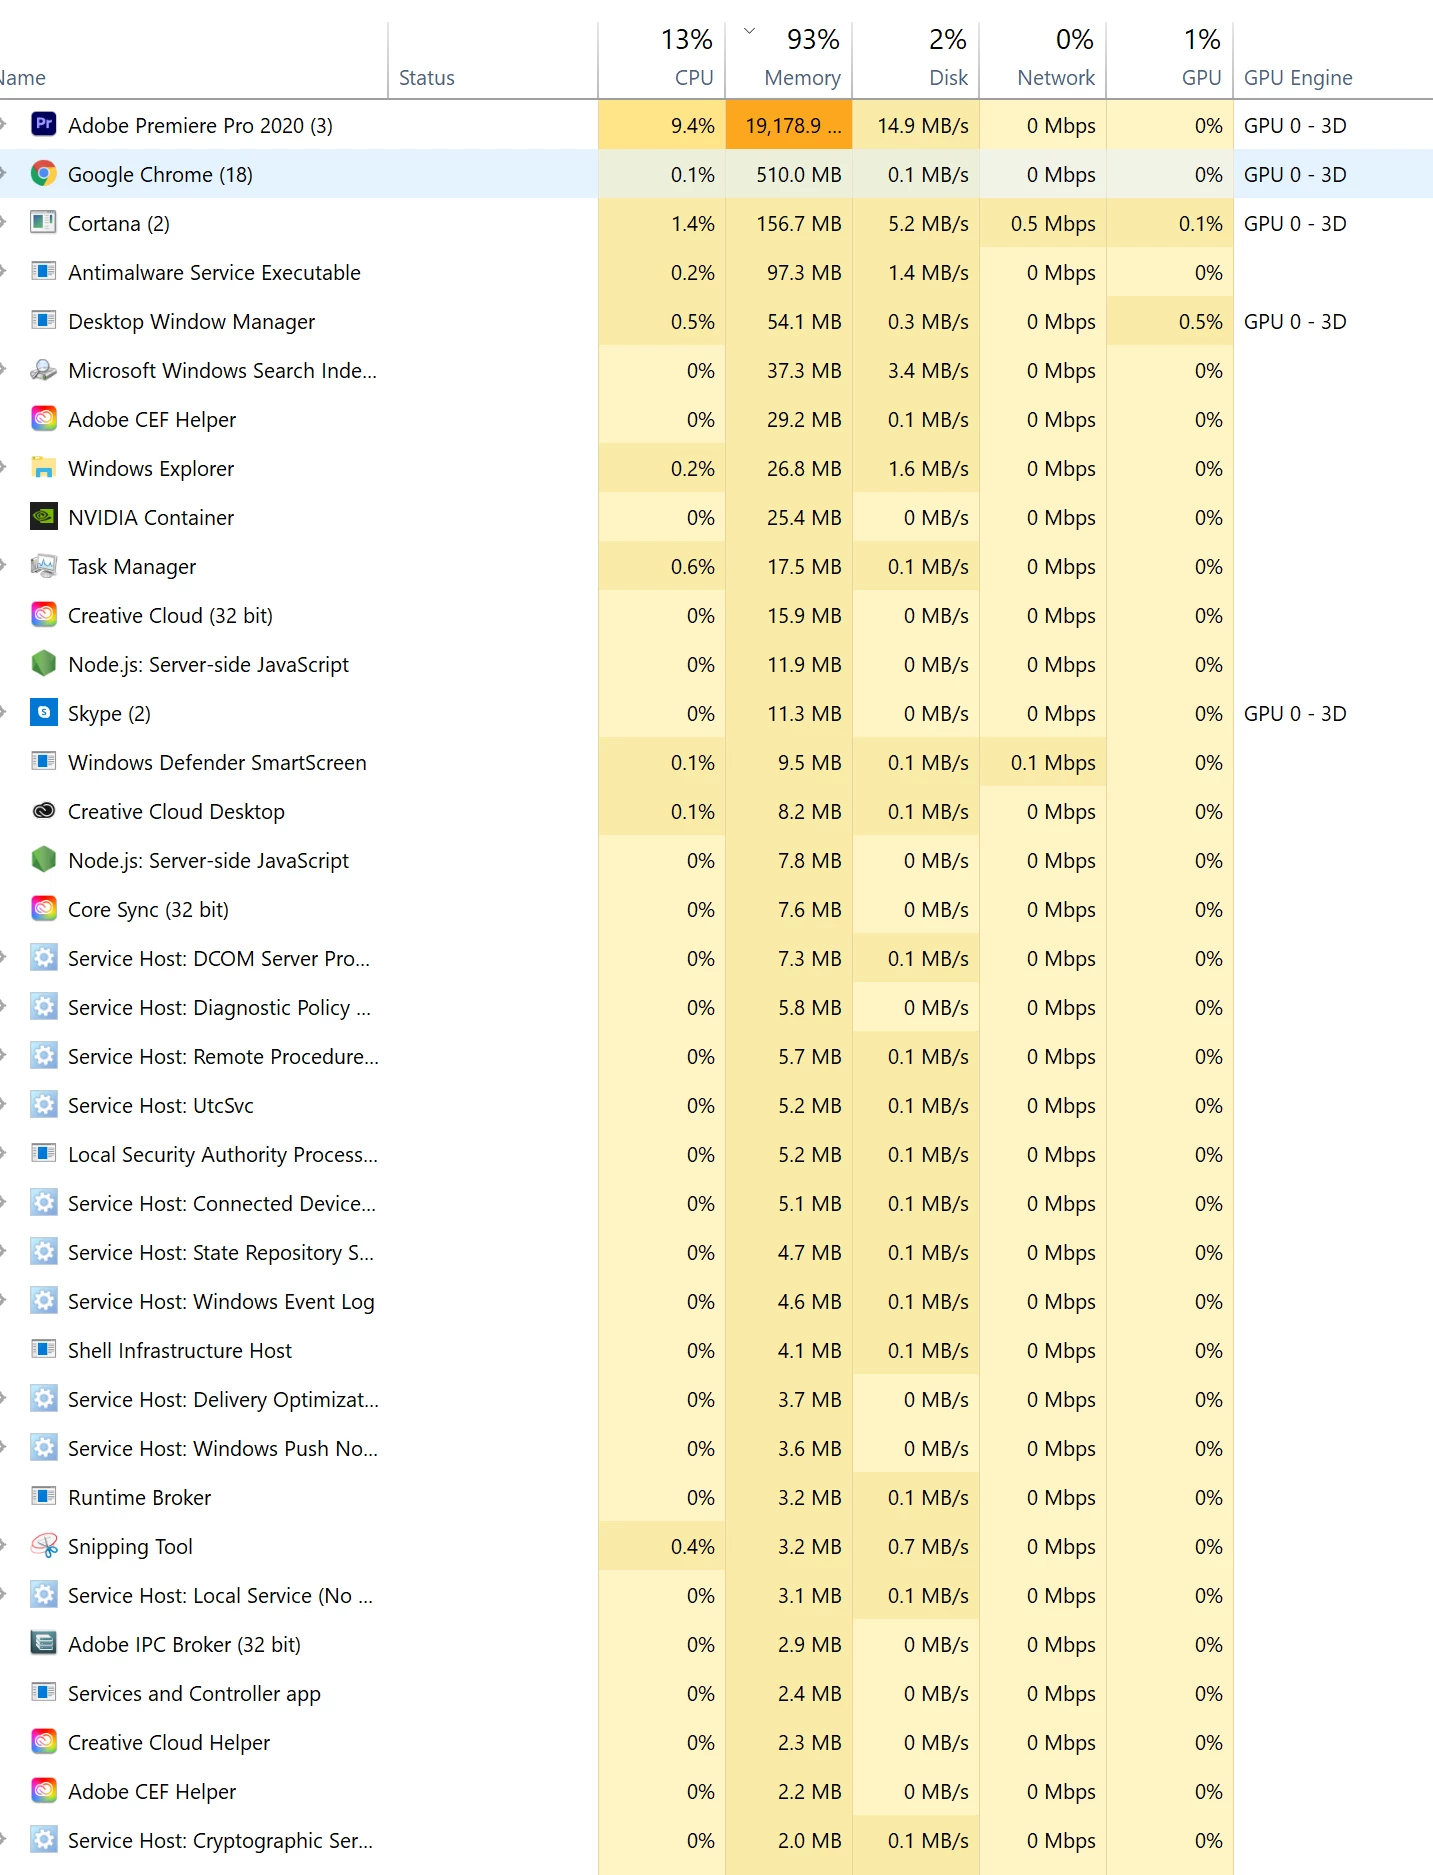Click the Adobe Premiere Pro 2020 icon
Screen dimensions: 1433x1875
[43, 124]
